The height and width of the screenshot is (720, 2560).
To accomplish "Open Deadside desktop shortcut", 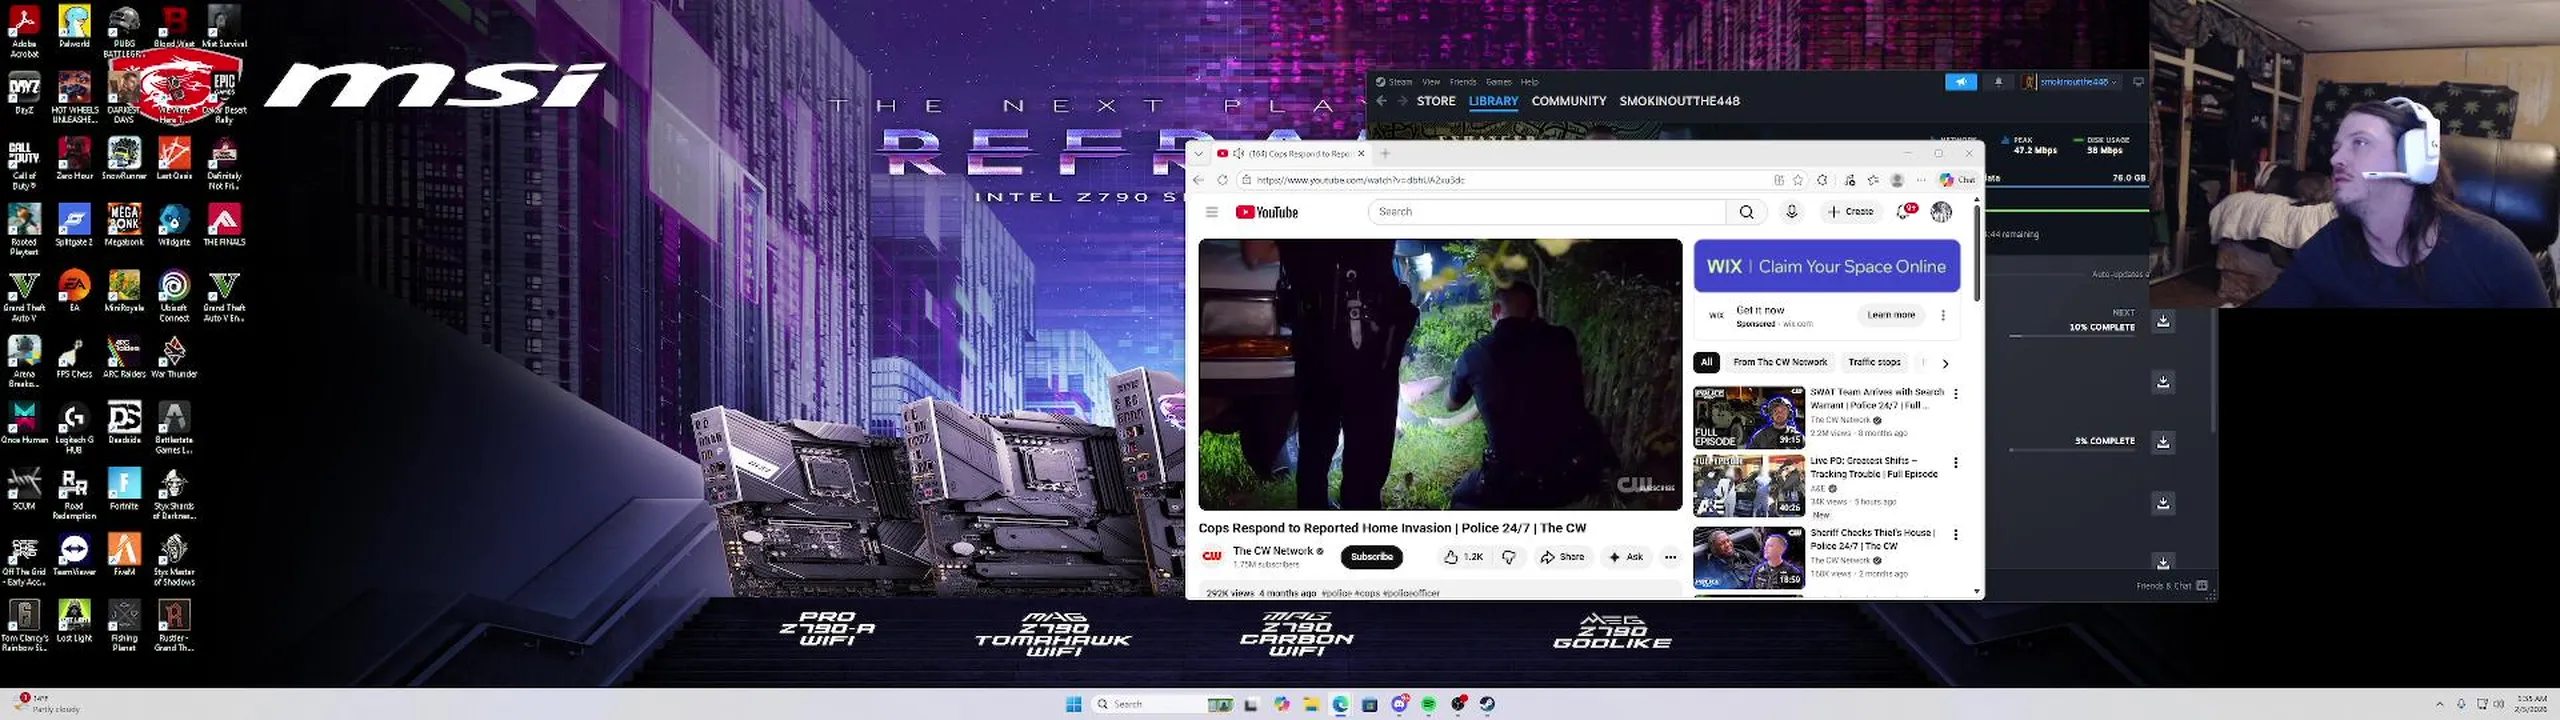I will tap(124, 423).
